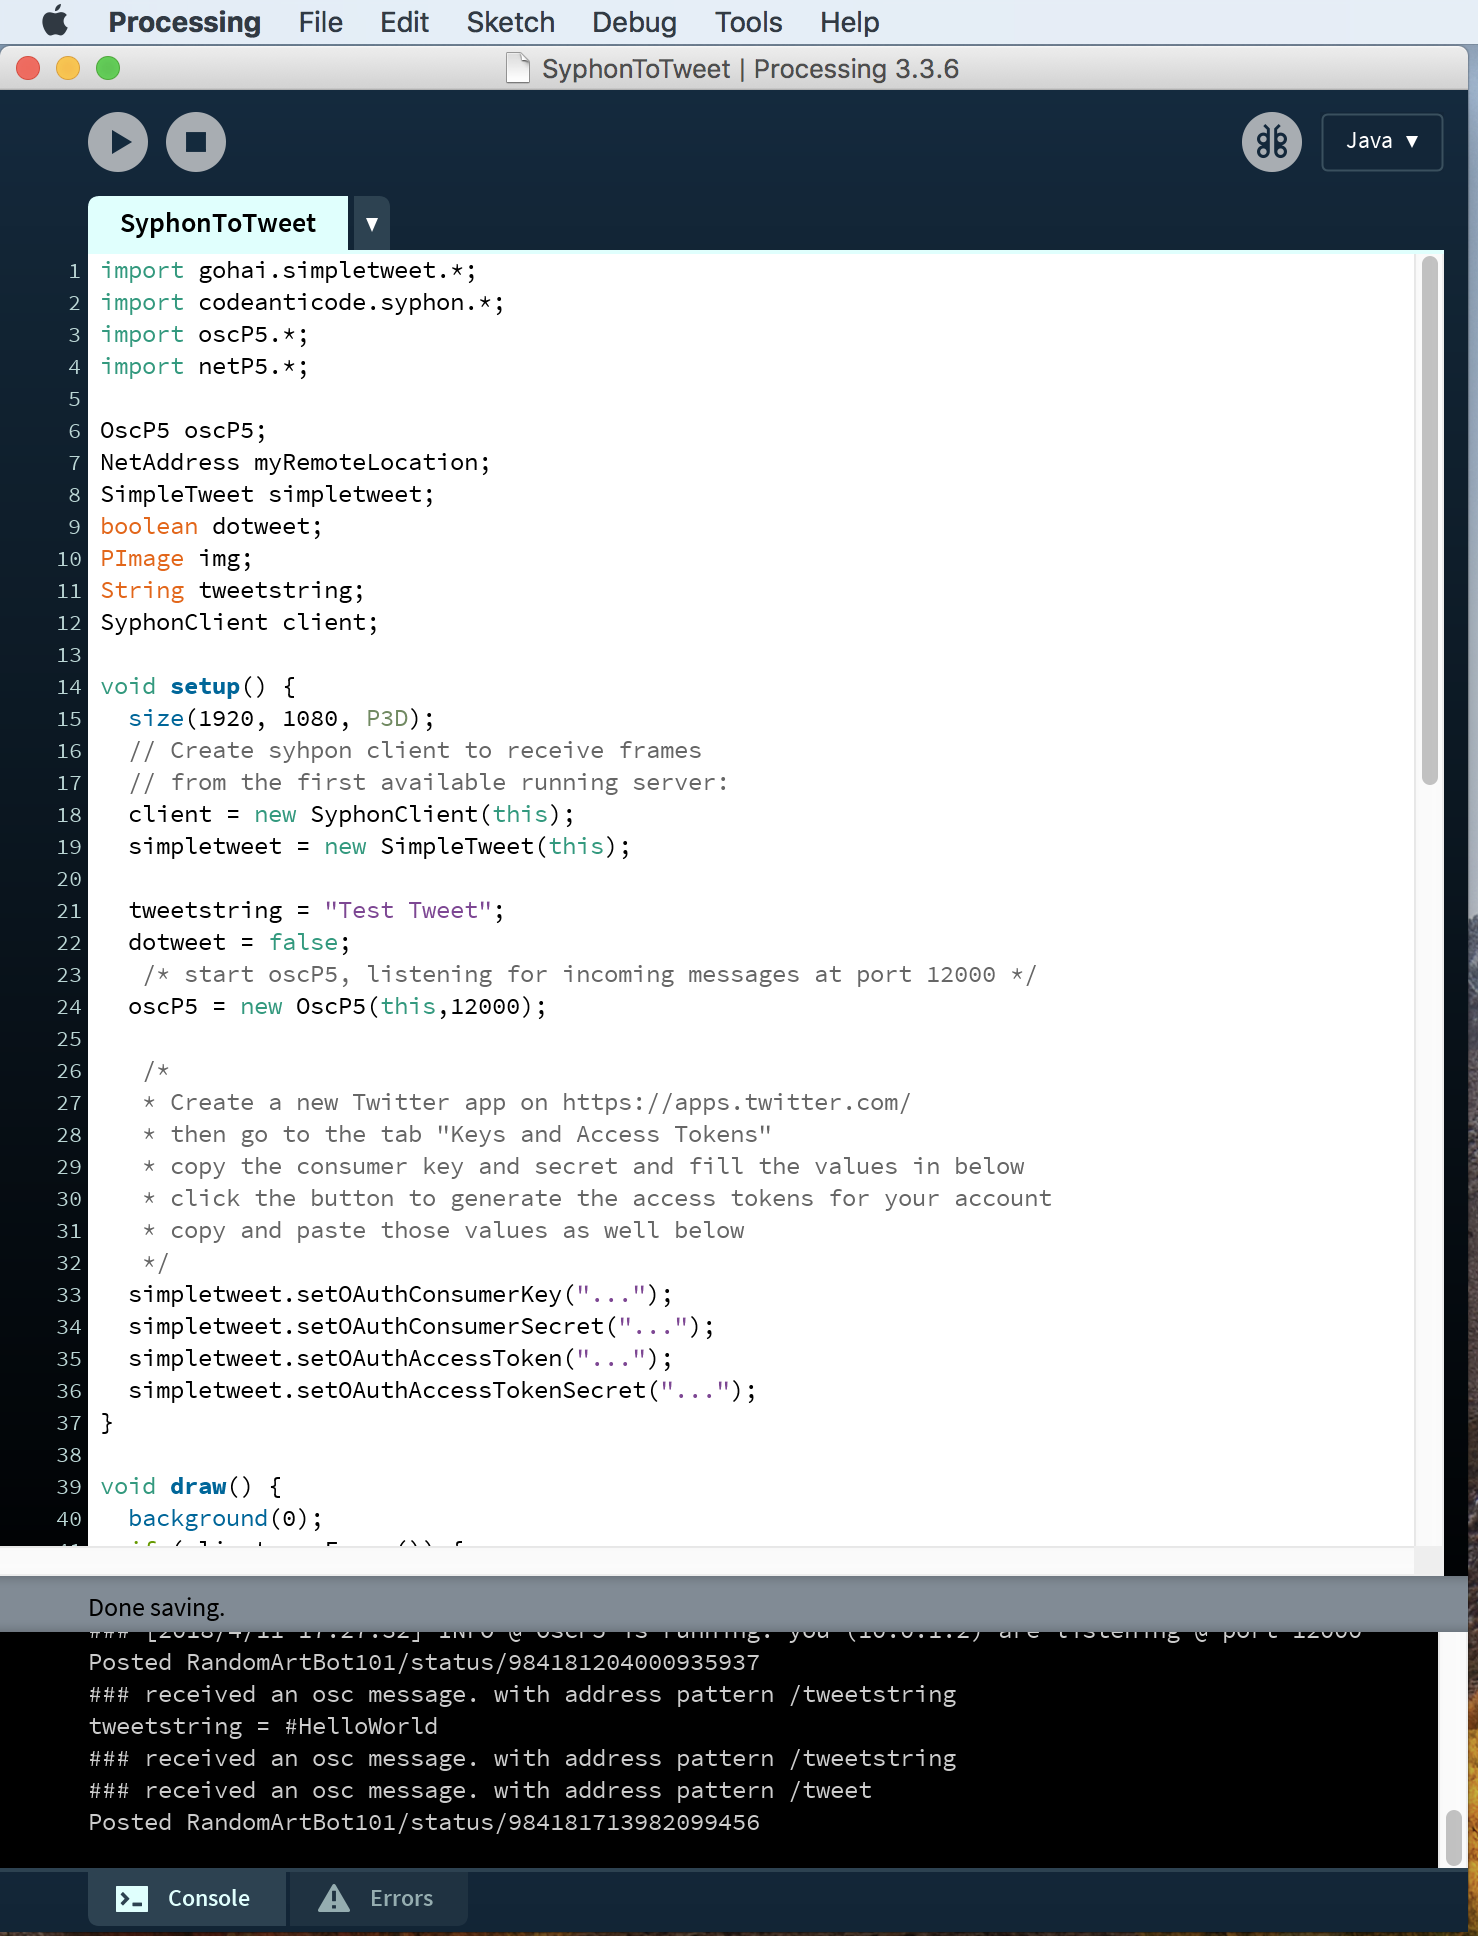1478x1936 pixels.
Task: Click 'String tweetstring;' line
Action: pos(232,591)
